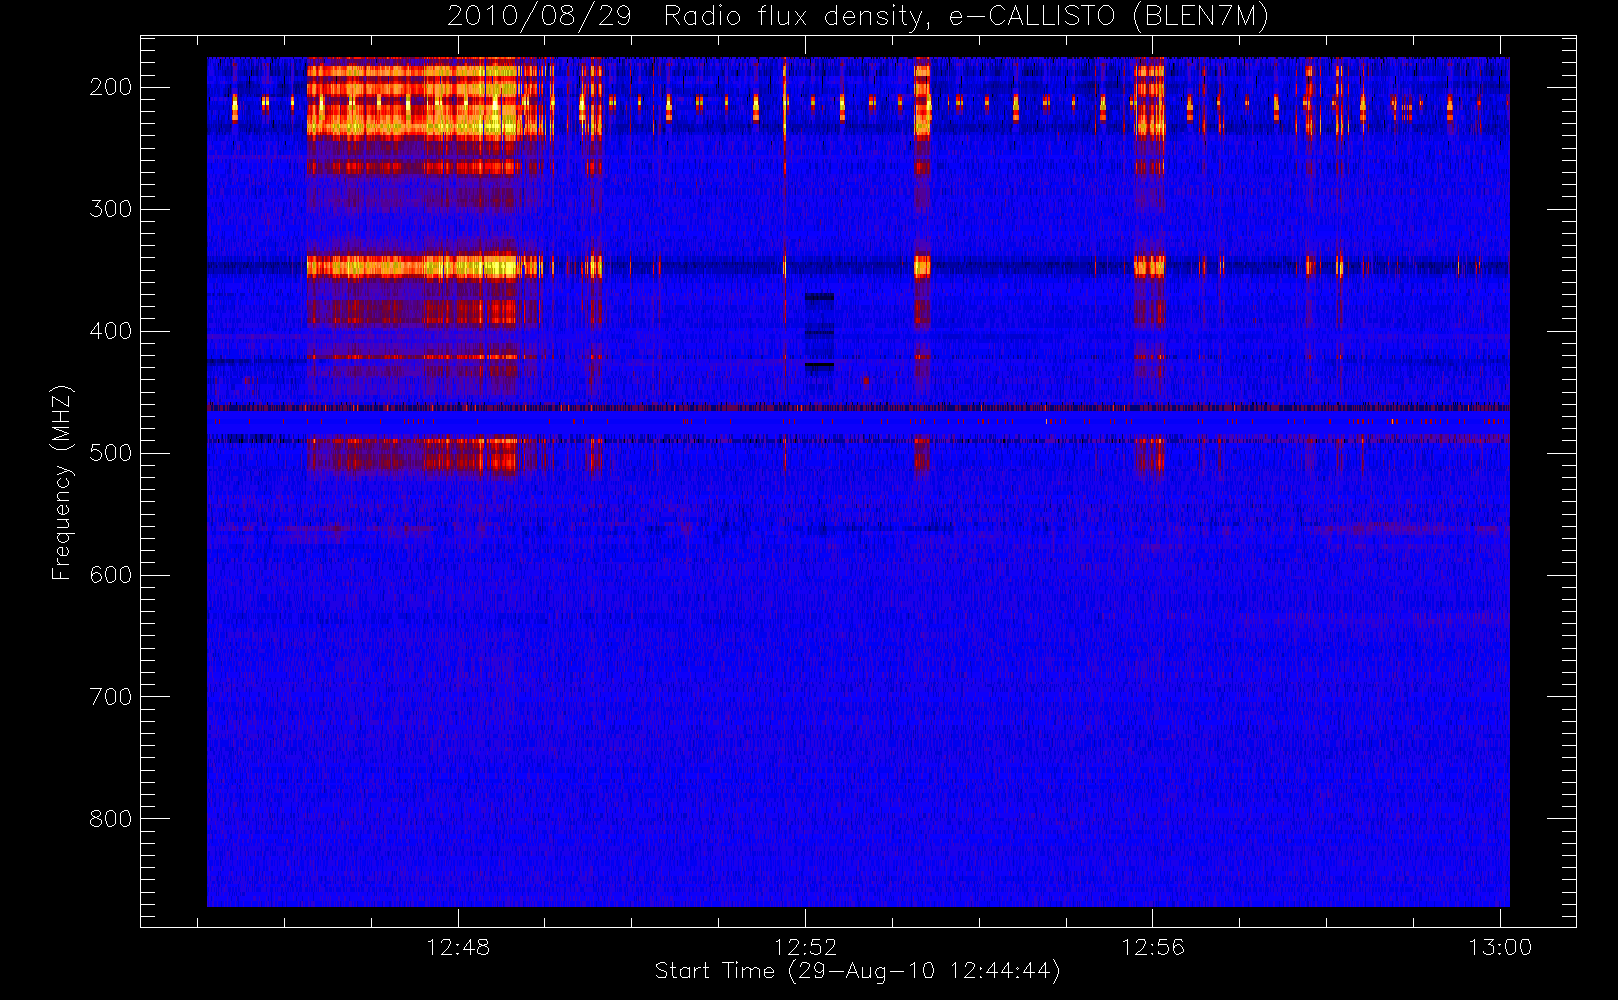Viewport: 1618px width, 1000px height.
Task: Click the 12:48 time tick label
Action: click(x=458, y=947)
